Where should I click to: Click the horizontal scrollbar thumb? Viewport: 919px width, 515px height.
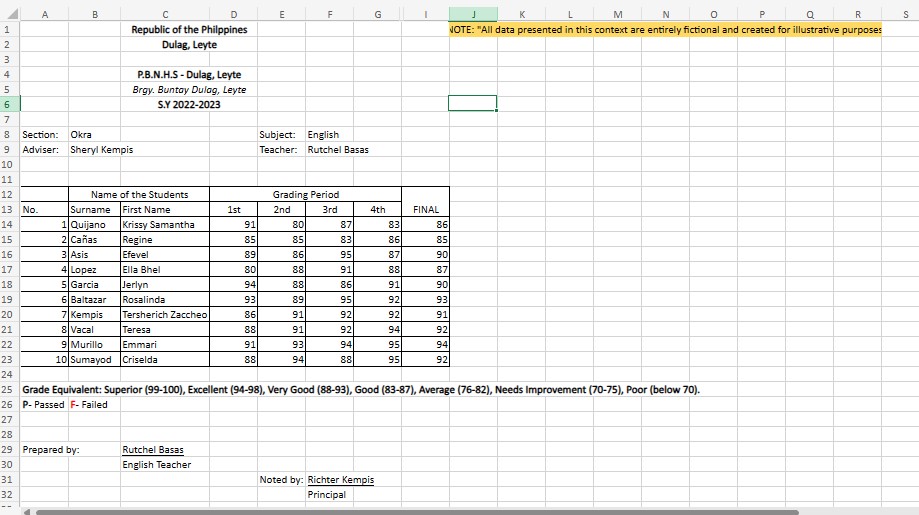coord(417,511)
